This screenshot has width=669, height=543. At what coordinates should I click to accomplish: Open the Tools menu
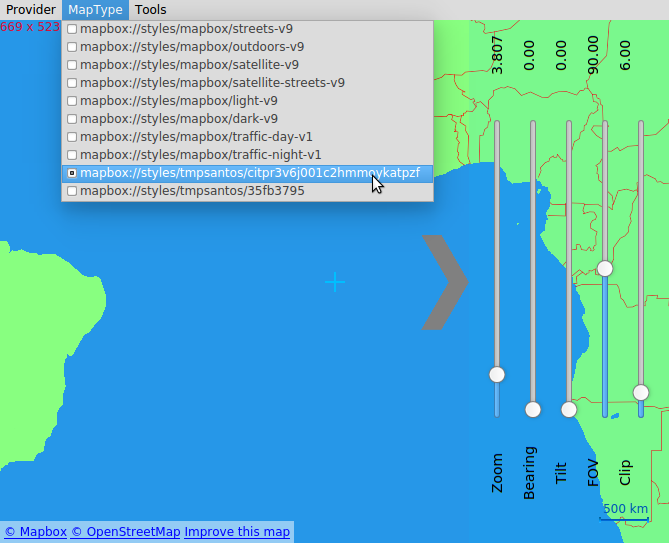(x=150, y=9)
